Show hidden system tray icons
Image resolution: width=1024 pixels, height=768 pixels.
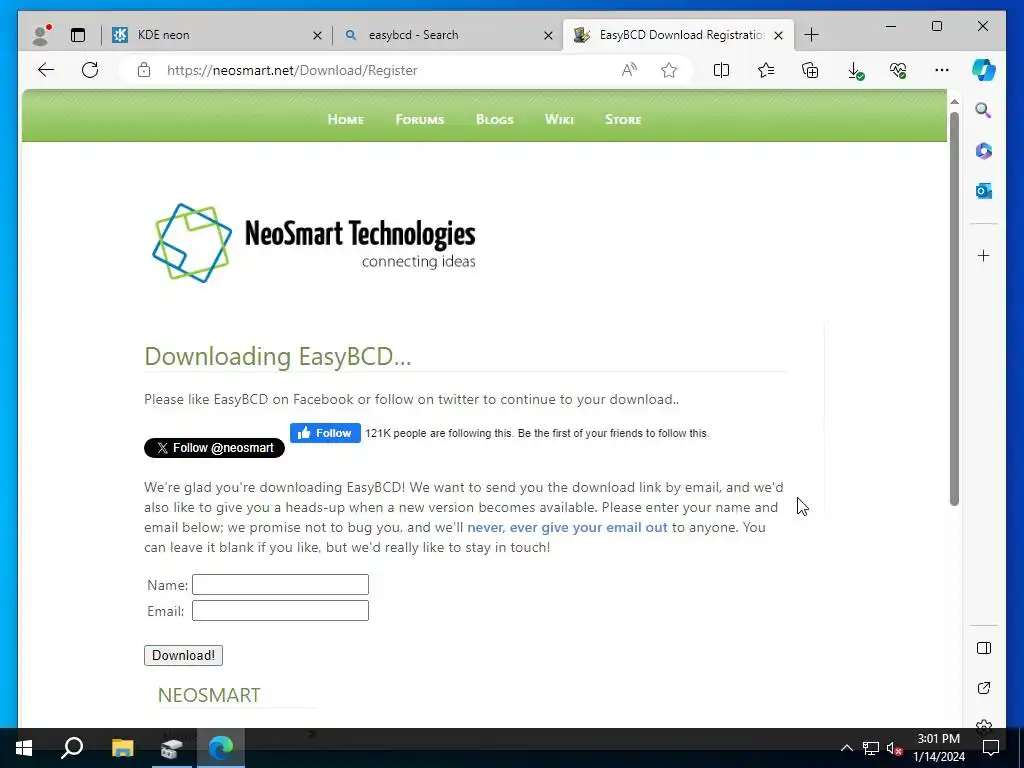[846, 748]
